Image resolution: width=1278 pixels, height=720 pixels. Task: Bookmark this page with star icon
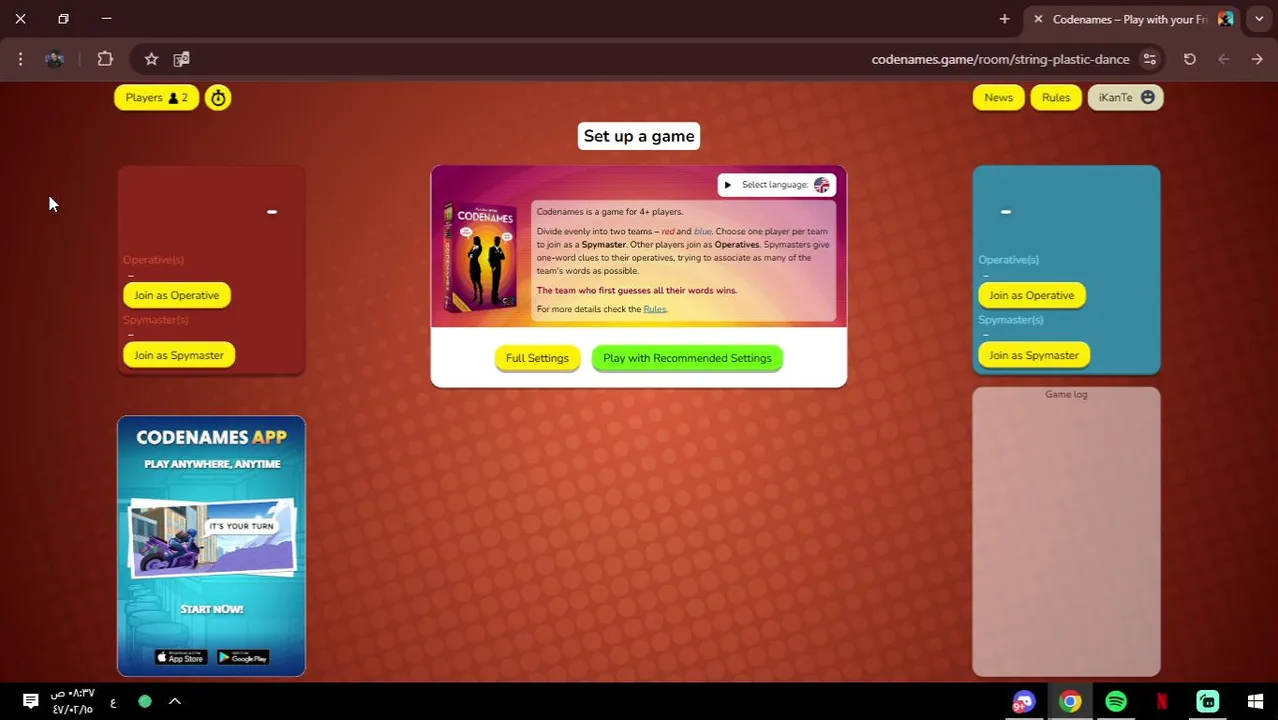151,59
